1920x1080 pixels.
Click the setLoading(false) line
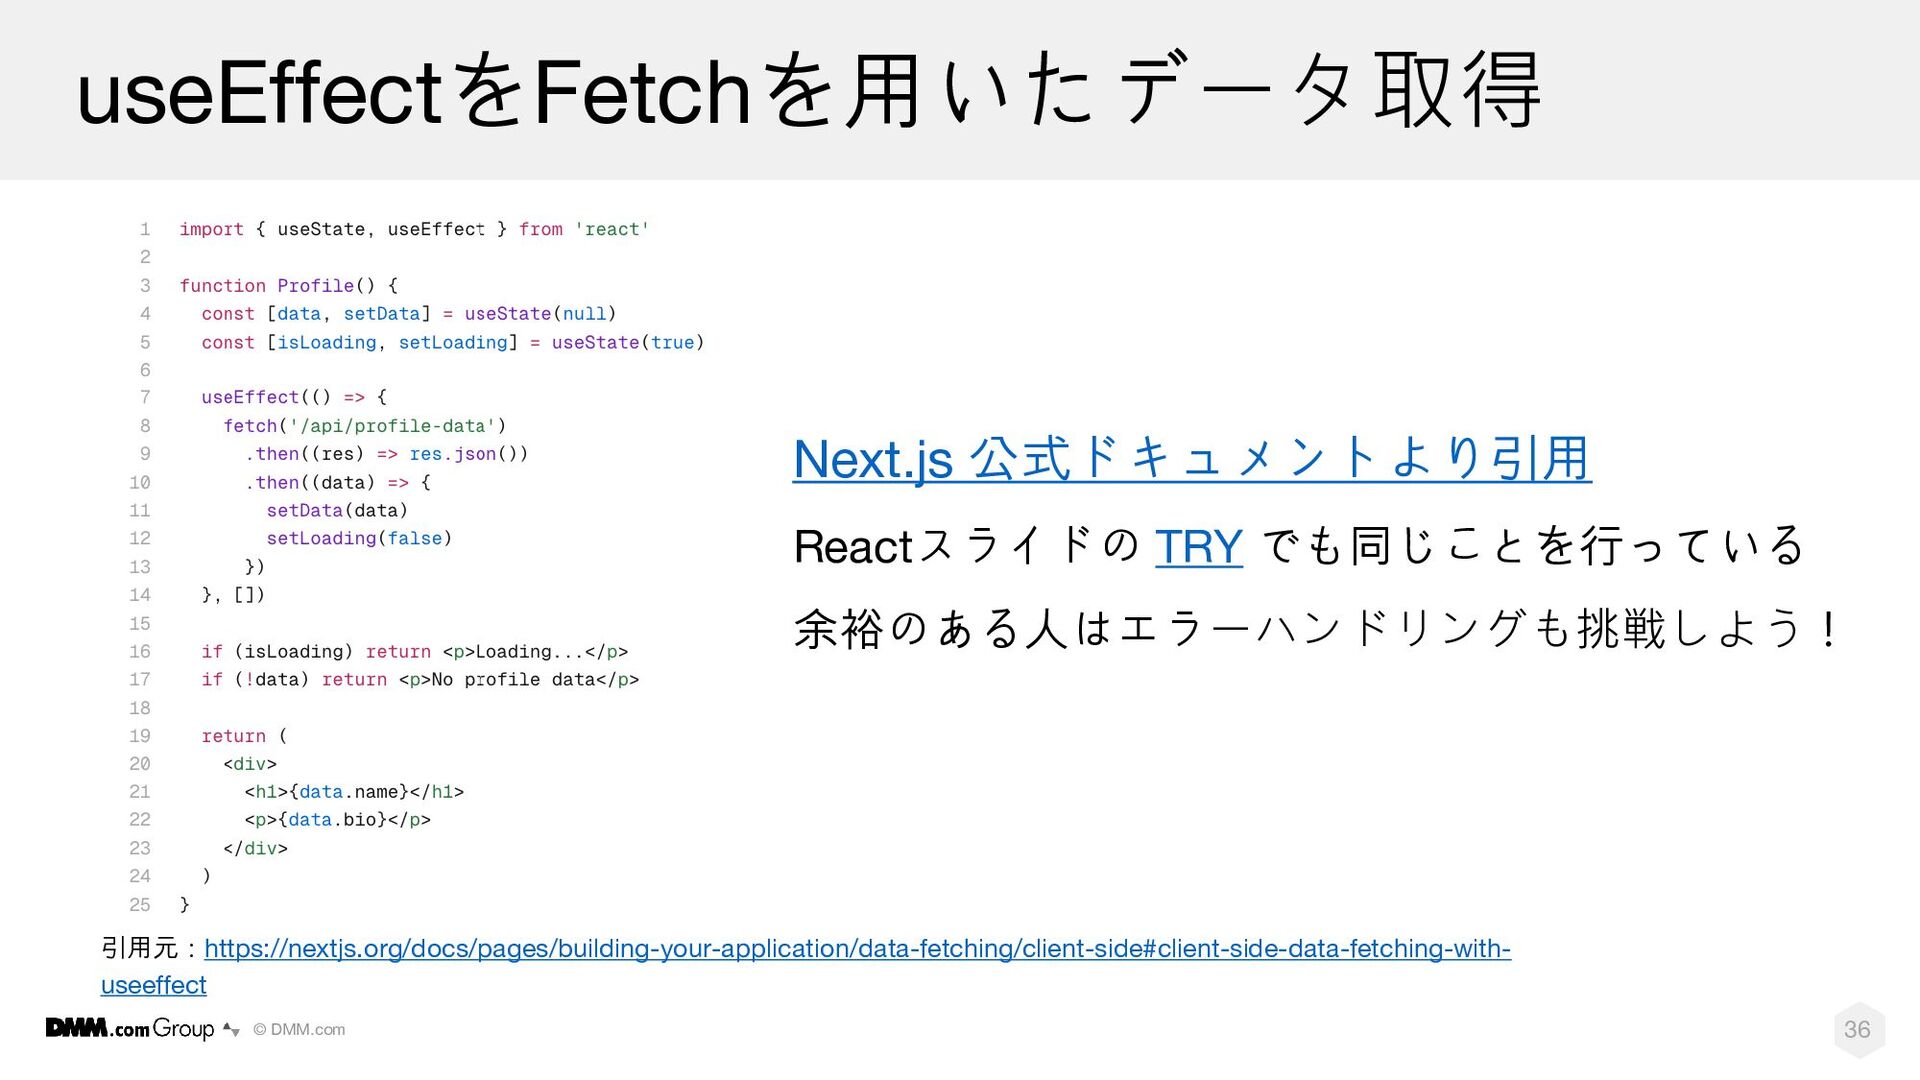[x=359, y=538]
